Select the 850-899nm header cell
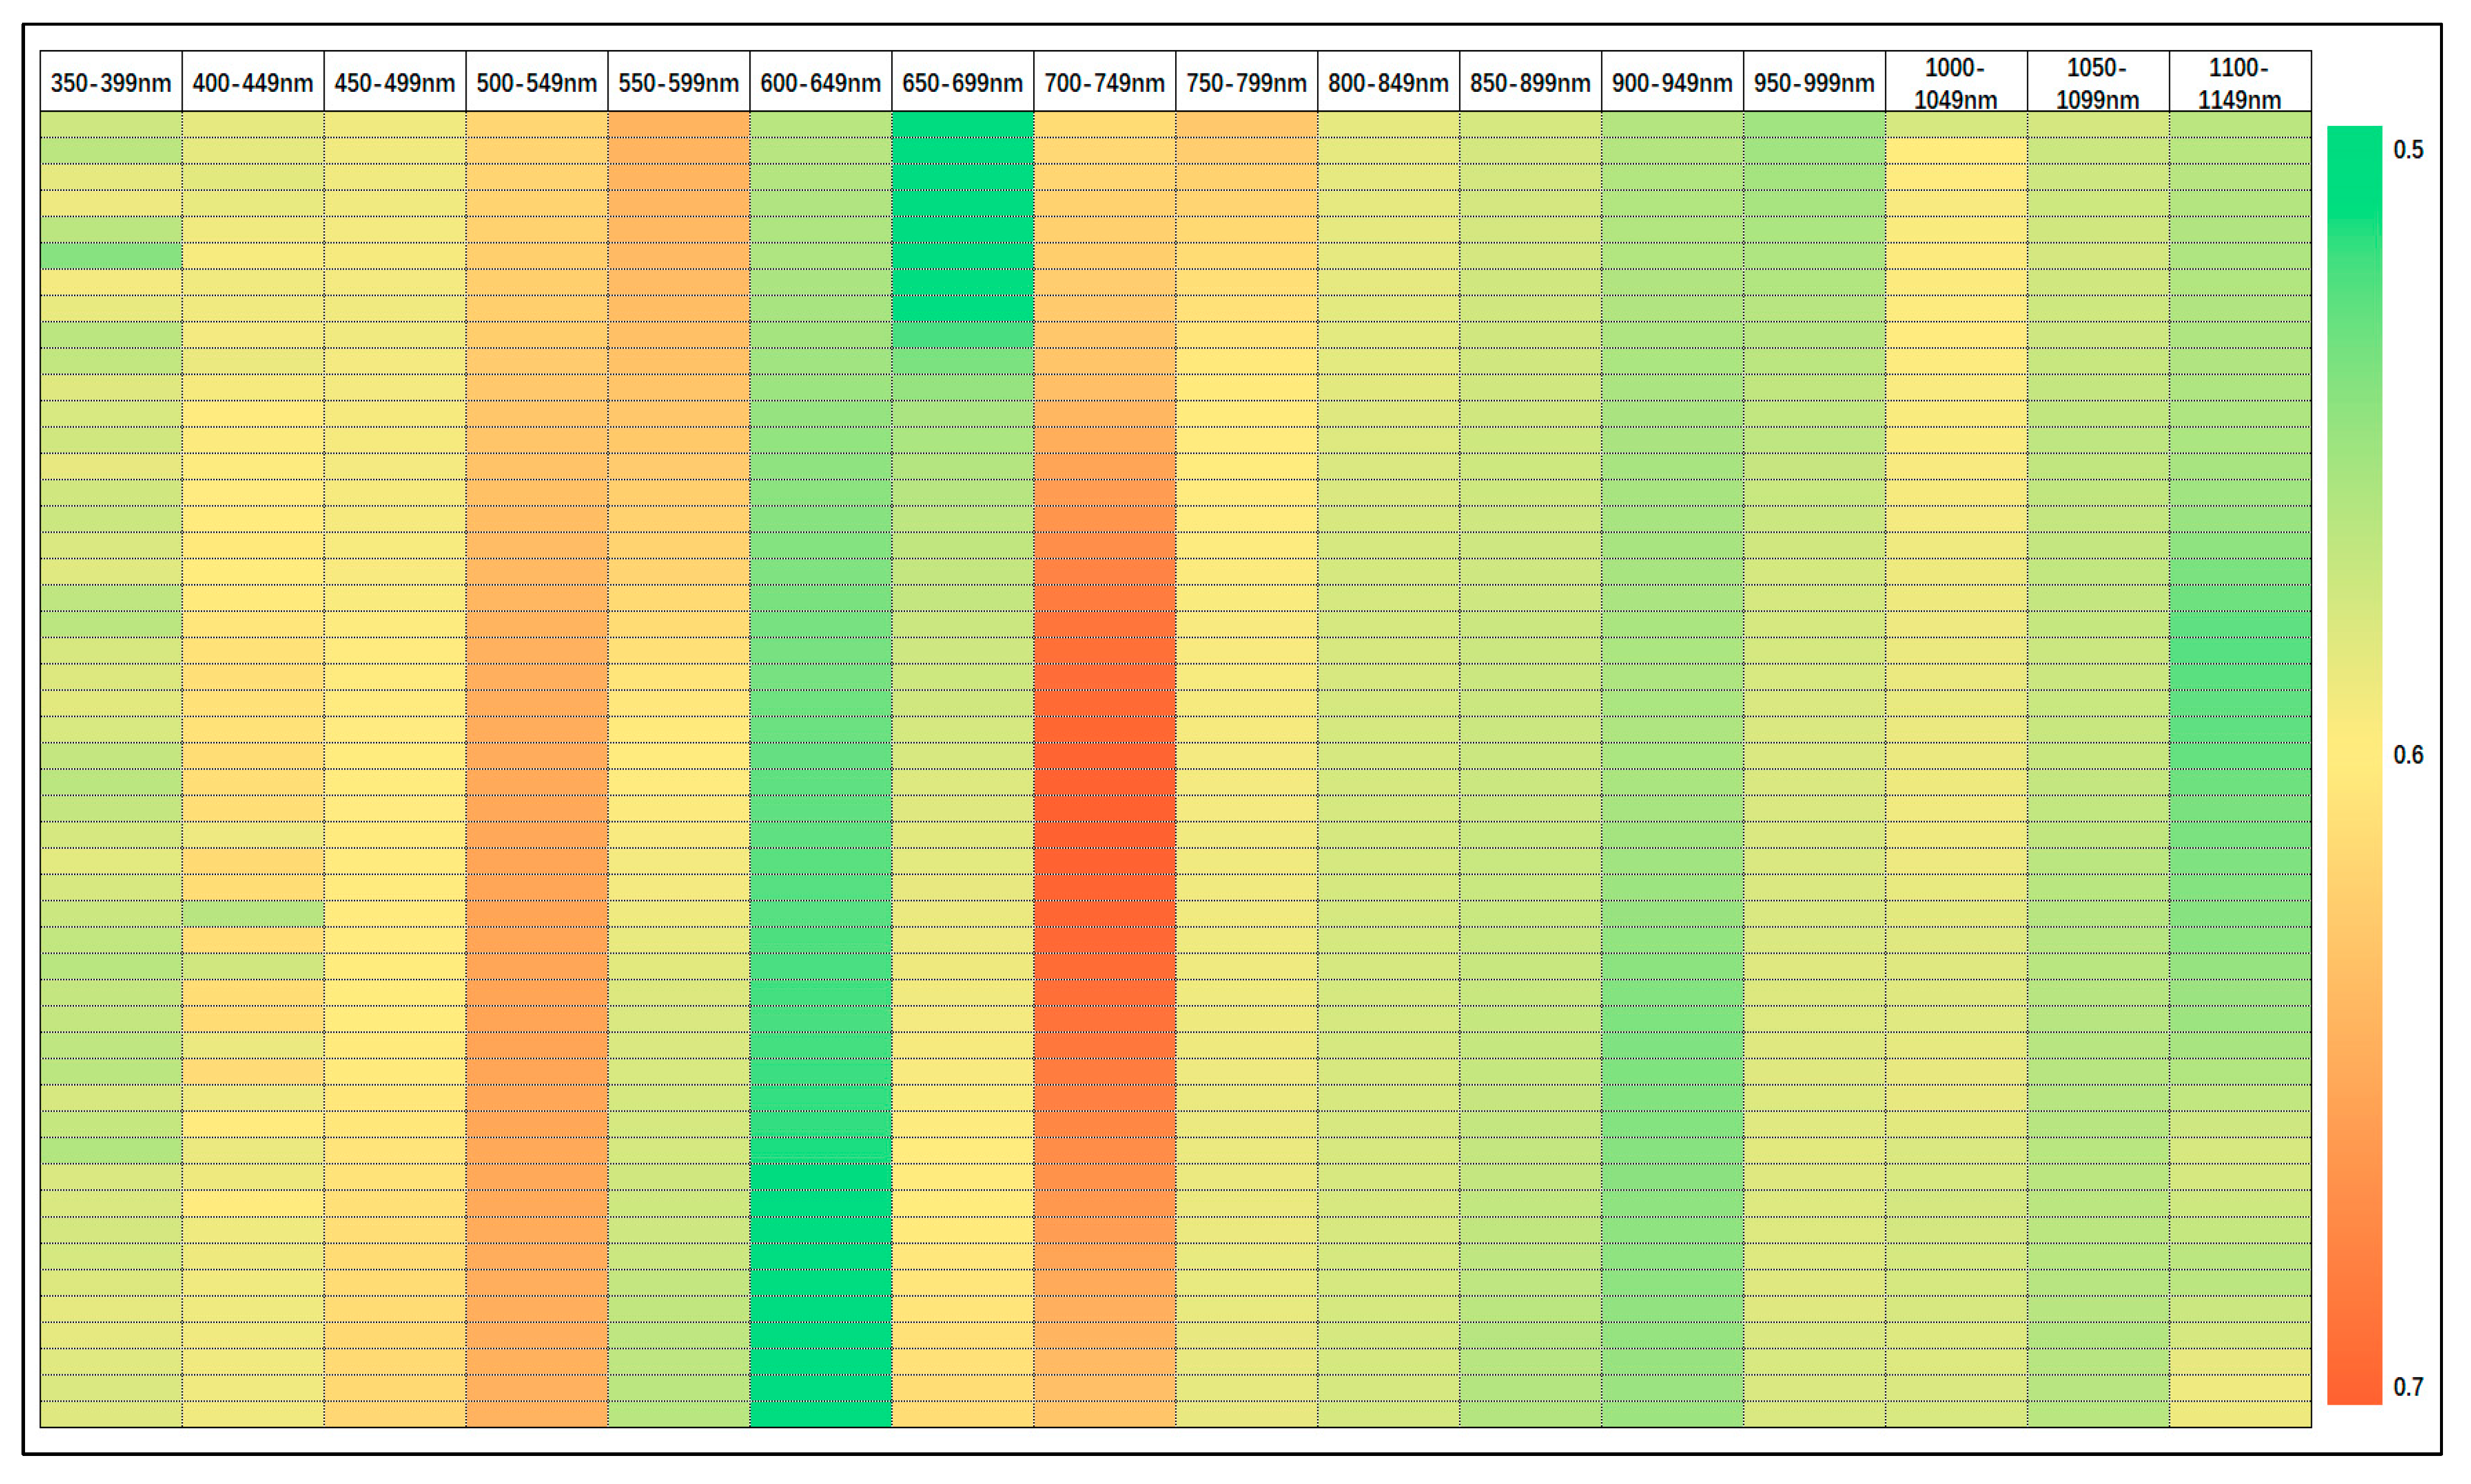Viewport: 2471px width, 1484px height. coord(1531,82)
